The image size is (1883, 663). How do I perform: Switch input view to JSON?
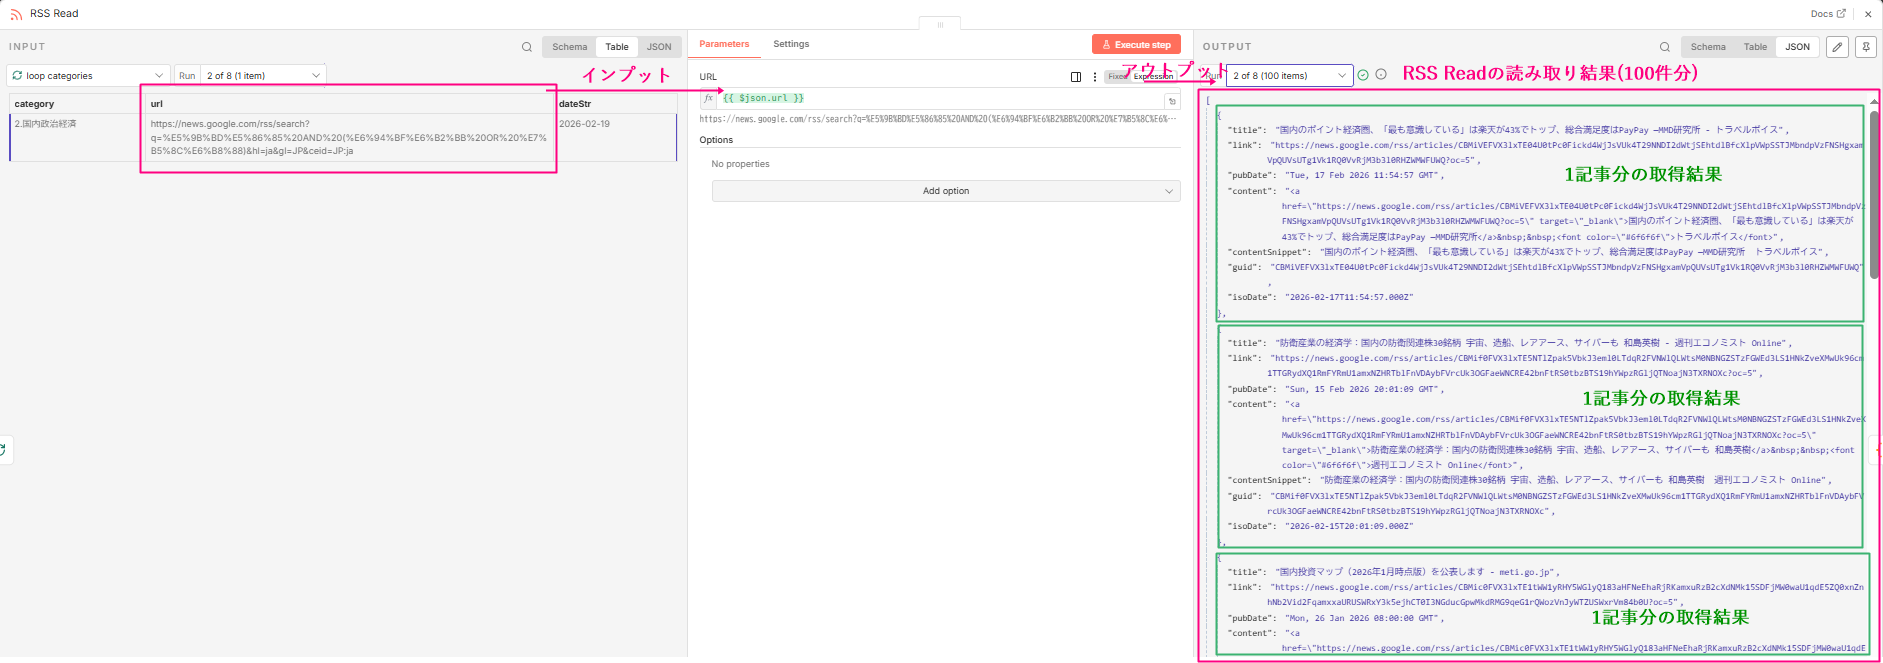[659, 47]
